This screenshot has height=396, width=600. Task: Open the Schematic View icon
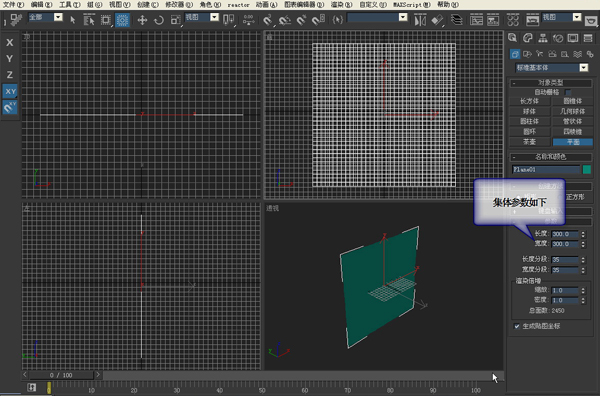coord(493,20)
